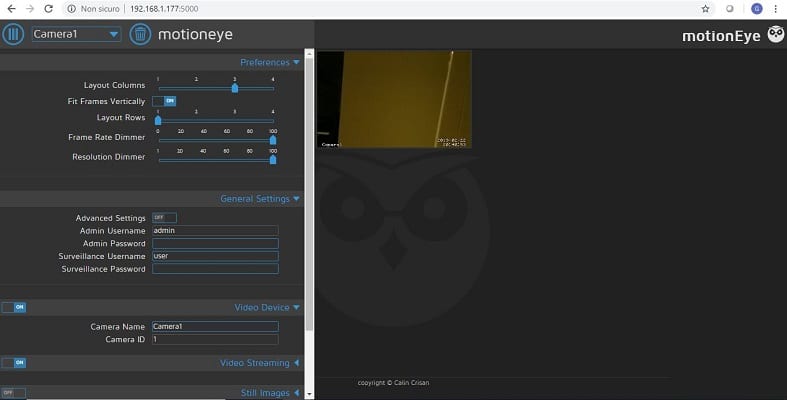
Task: Click the Surveillance Username field
Action: coord(215,256)
